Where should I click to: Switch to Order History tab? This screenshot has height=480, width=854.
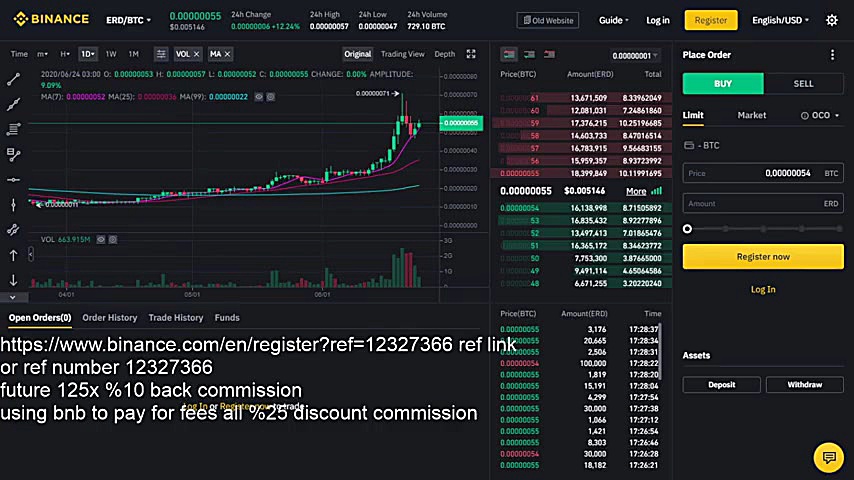coord(109,318)
